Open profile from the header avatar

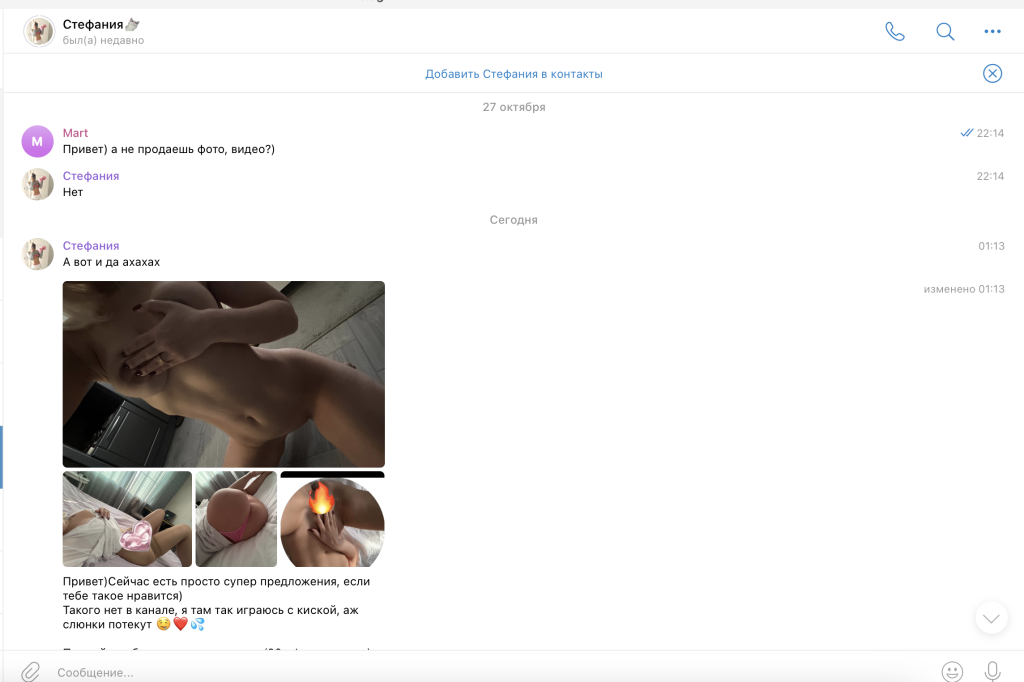(x=39, y=32)
